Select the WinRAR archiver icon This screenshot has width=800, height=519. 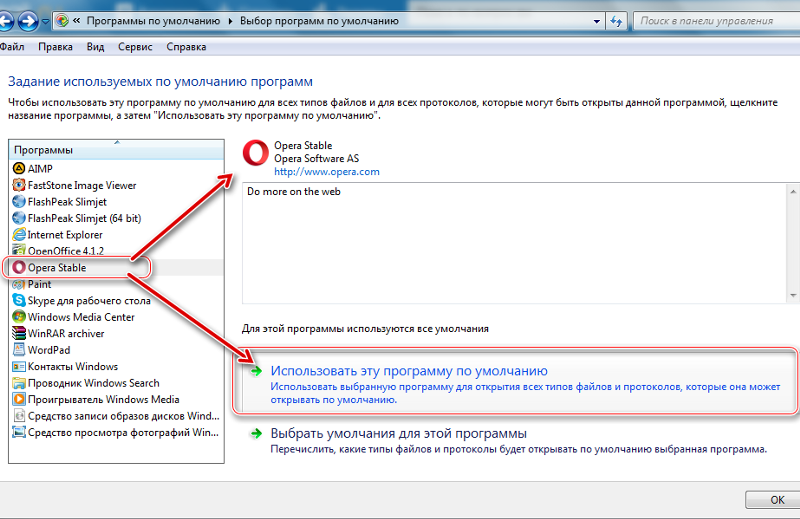19,334
